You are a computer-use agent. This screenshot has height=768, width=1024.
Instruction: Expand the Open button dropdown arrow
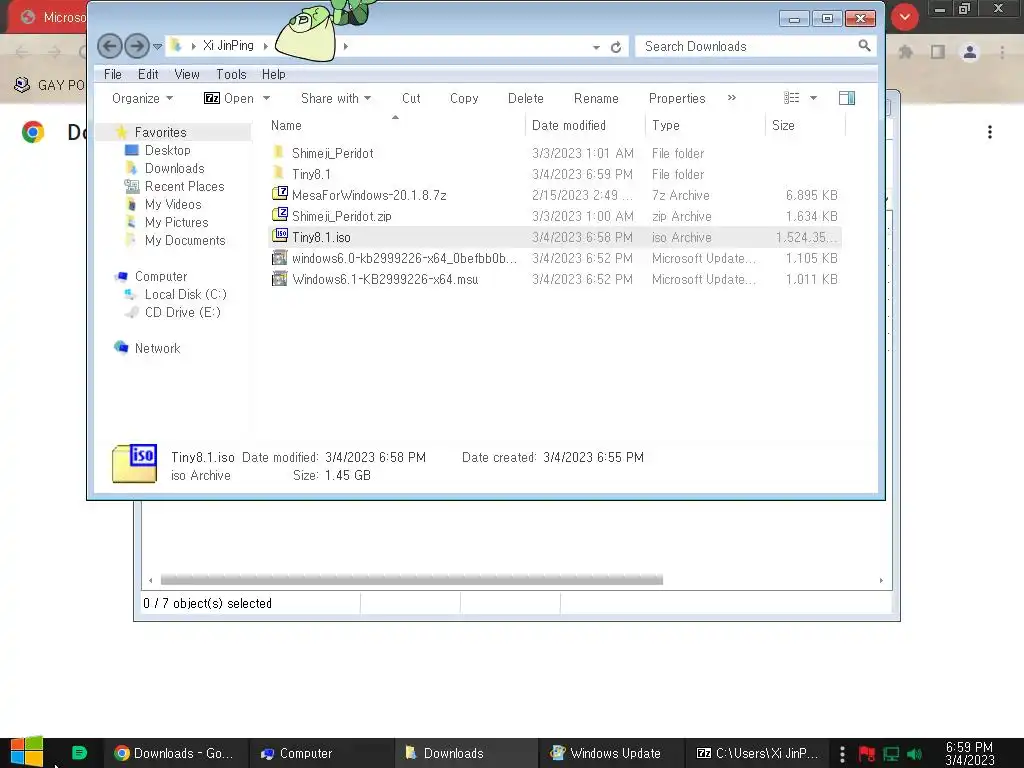click(266, 99)
